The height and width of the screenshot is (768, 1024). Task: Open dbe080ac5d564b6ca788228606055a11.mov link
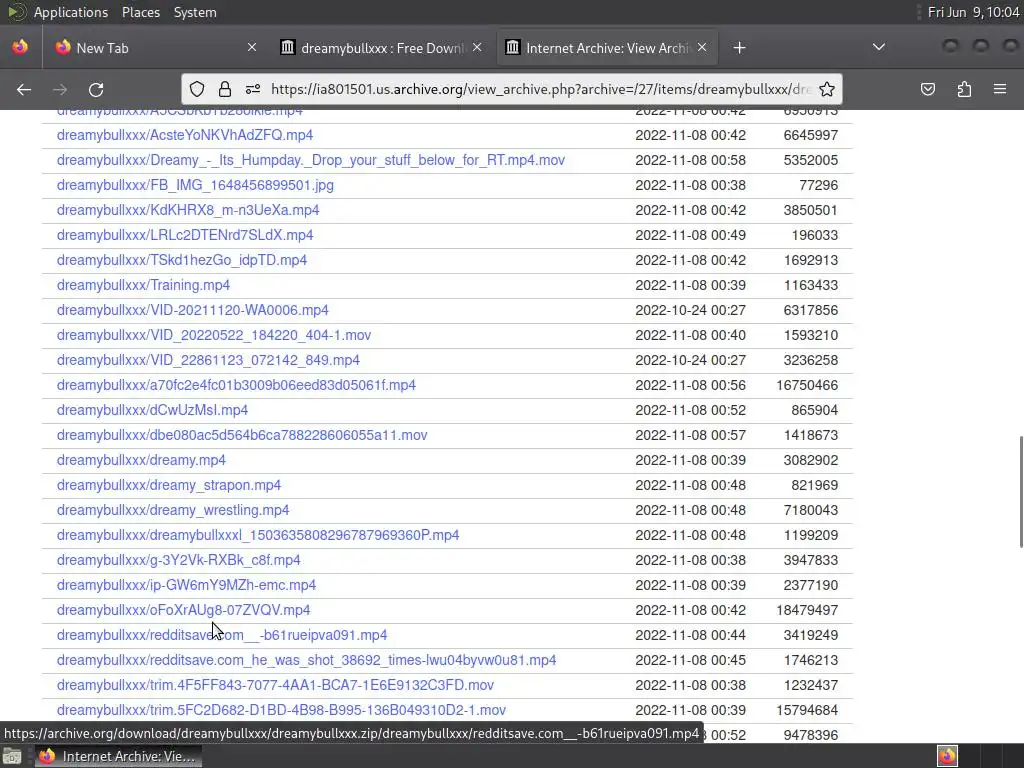pyautogui.click(x=242, y=435)
